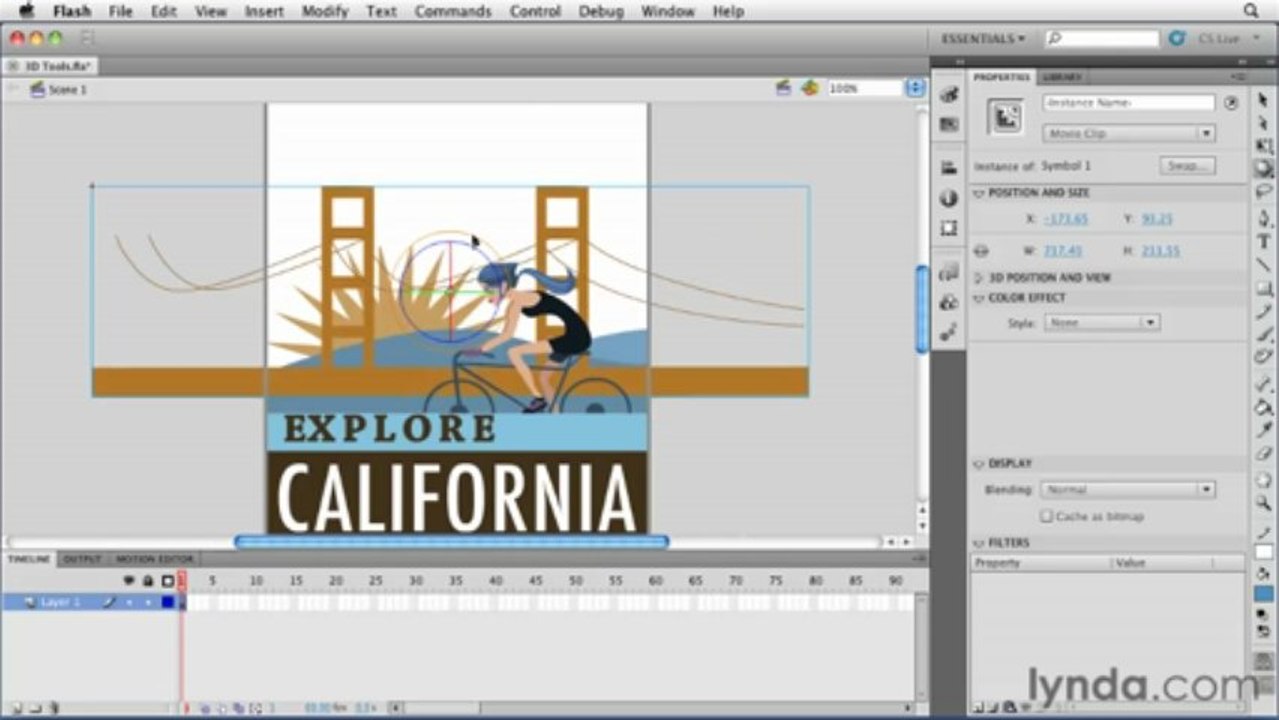The width and height of the screenshot is (1279, 720).
Task: Toggle the Onion Skin button
Action: (x=207, y=708)
